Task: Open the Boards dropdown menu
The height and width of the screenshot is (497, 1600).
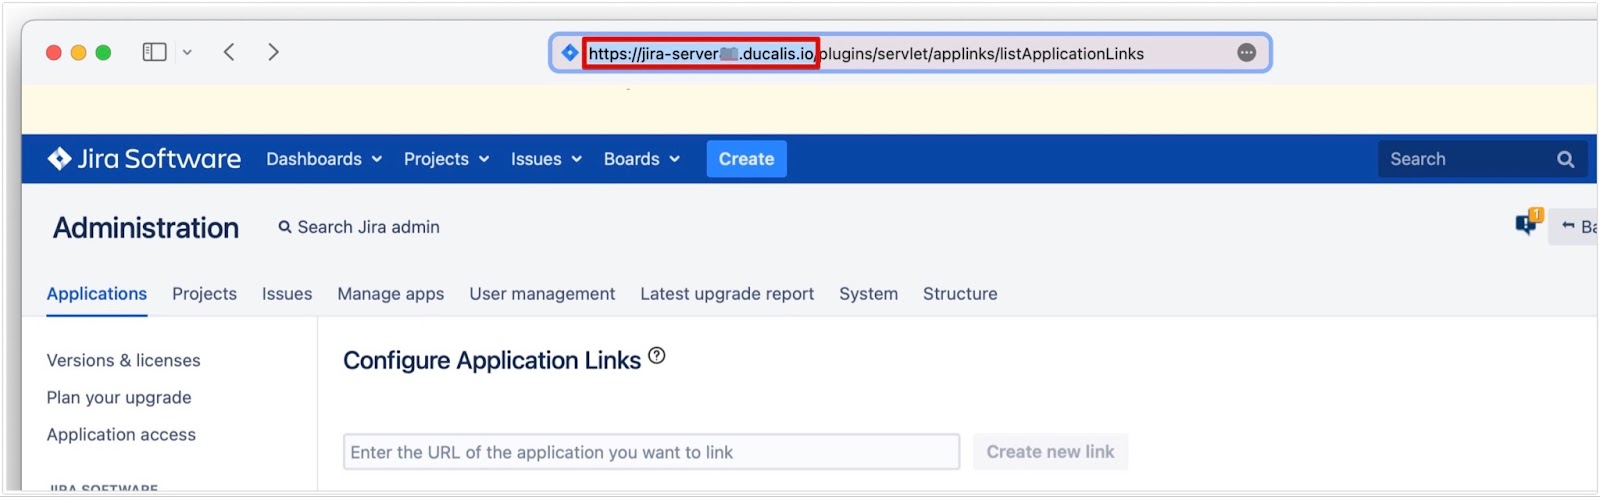Action: coord(641,159)
